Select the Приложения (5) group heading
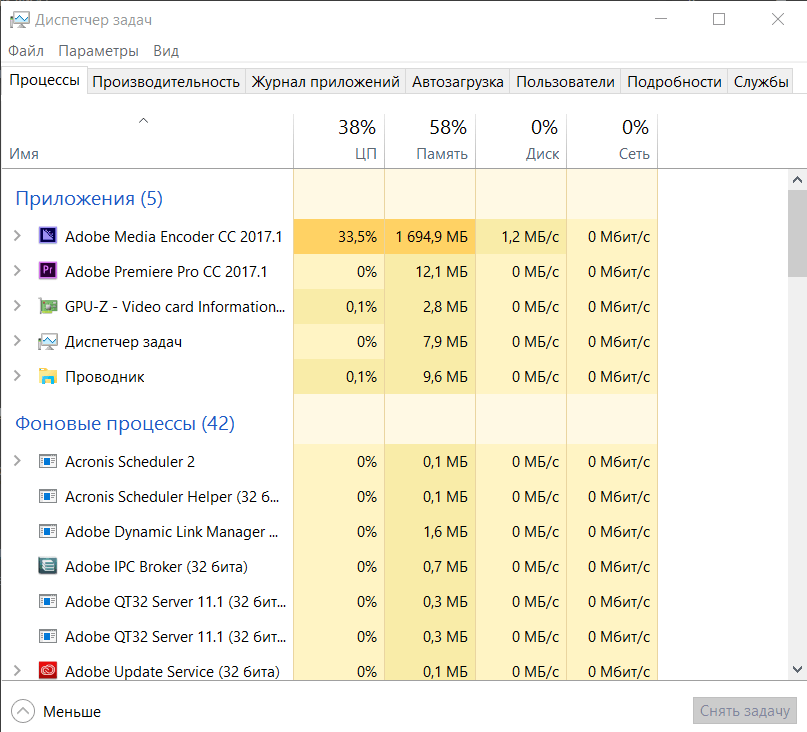807x732 pixels. pos(89,198)
